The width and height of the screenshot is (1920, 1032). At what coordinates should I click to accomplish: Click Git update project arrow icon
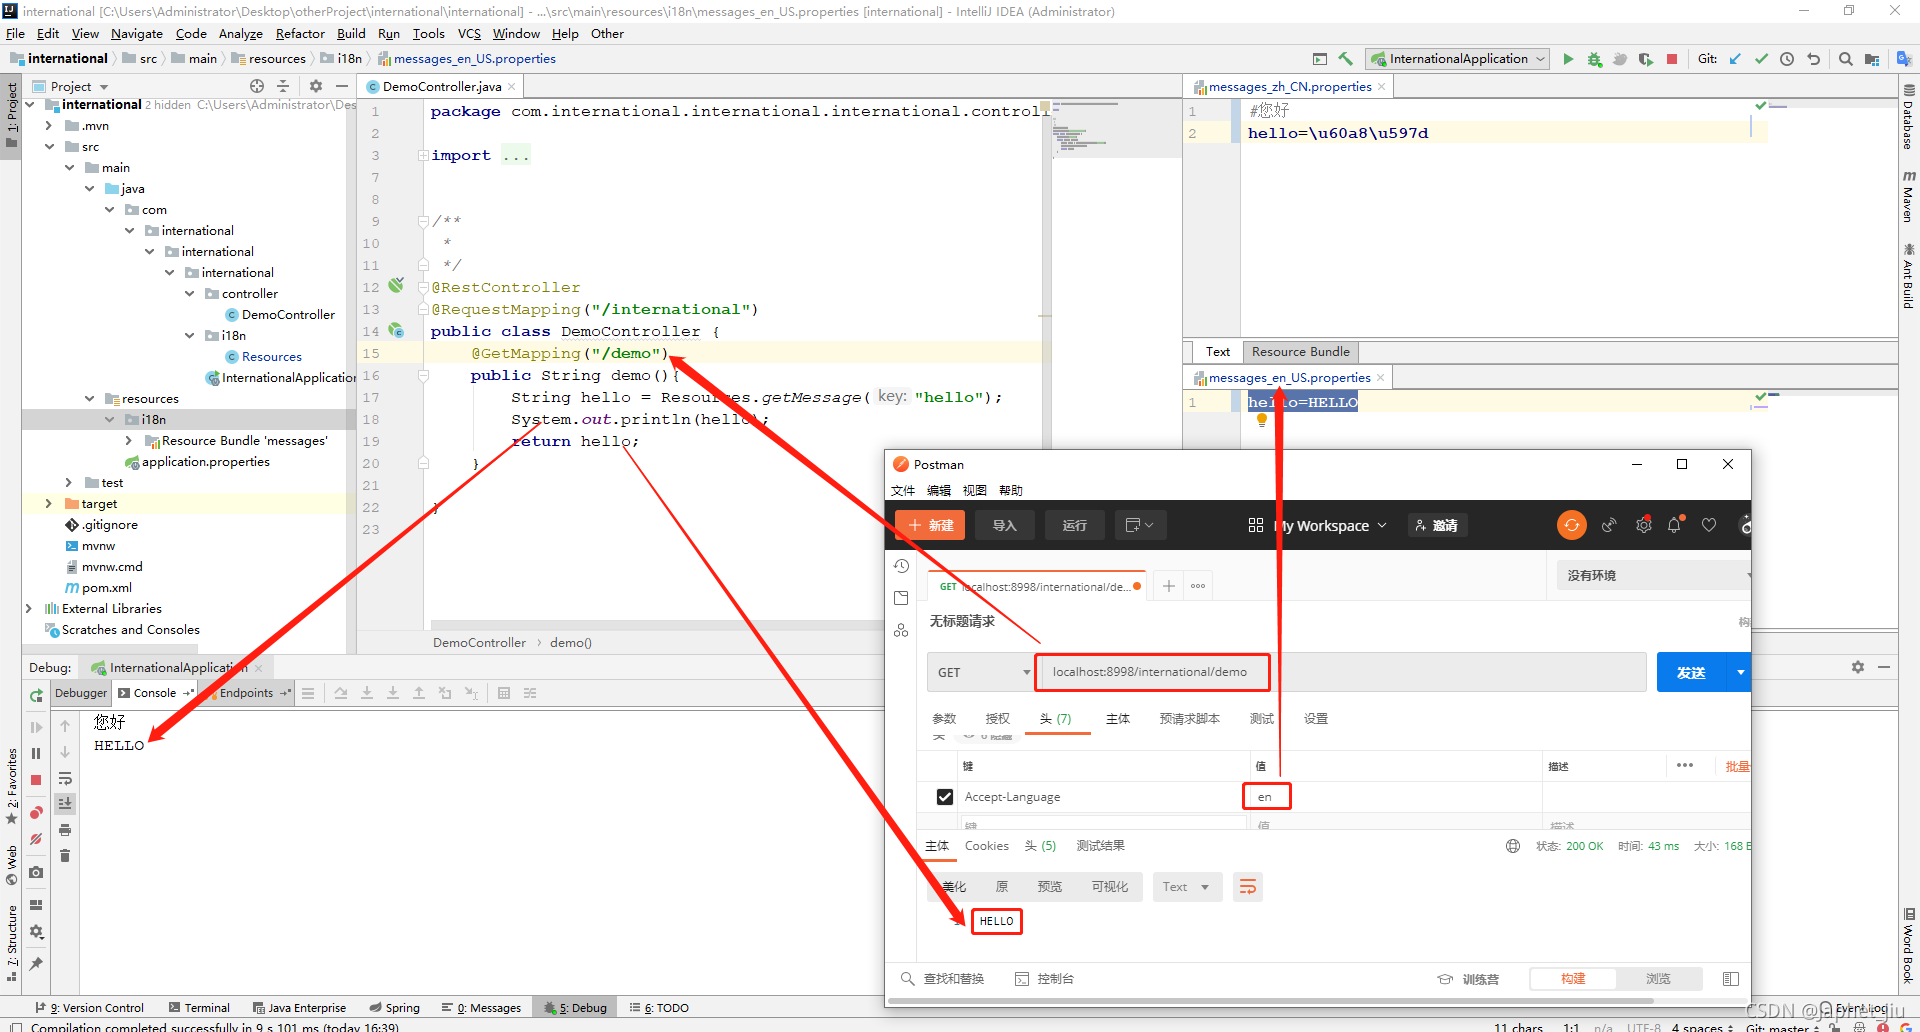(1735, 59)
